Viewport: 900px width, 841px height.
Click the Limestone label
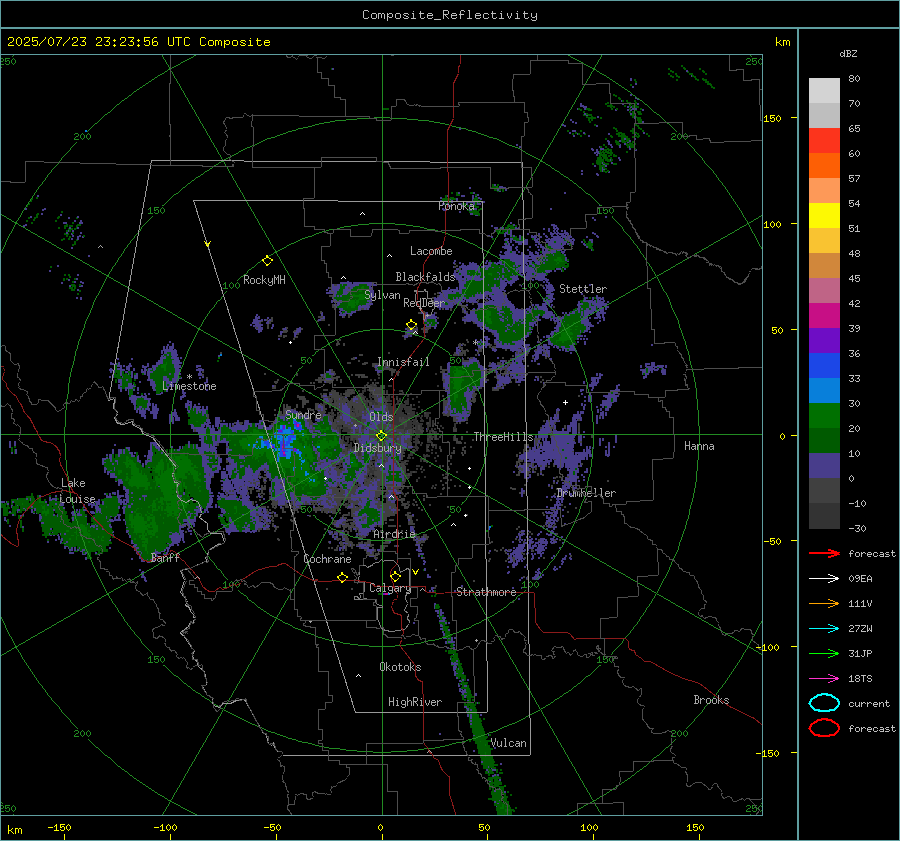coord(189,386)
